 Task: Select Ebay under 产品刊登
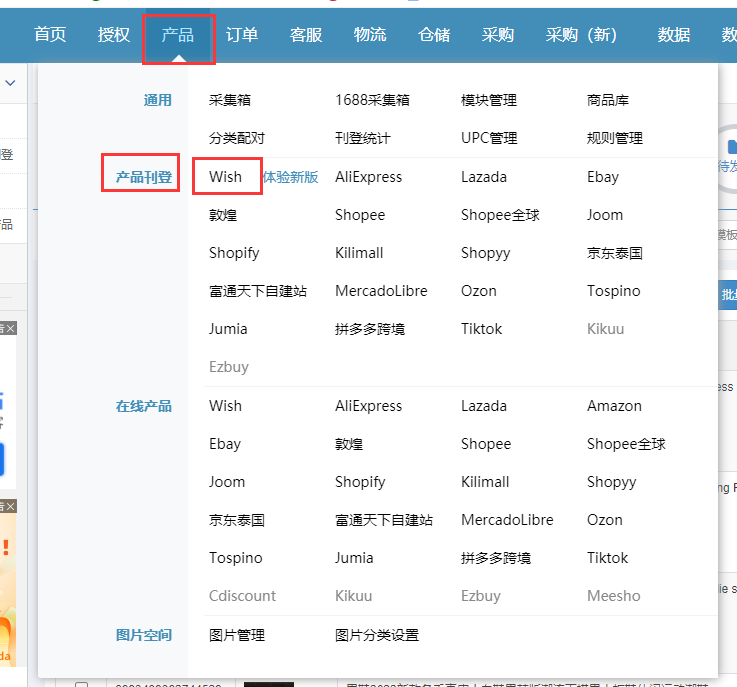603,177
